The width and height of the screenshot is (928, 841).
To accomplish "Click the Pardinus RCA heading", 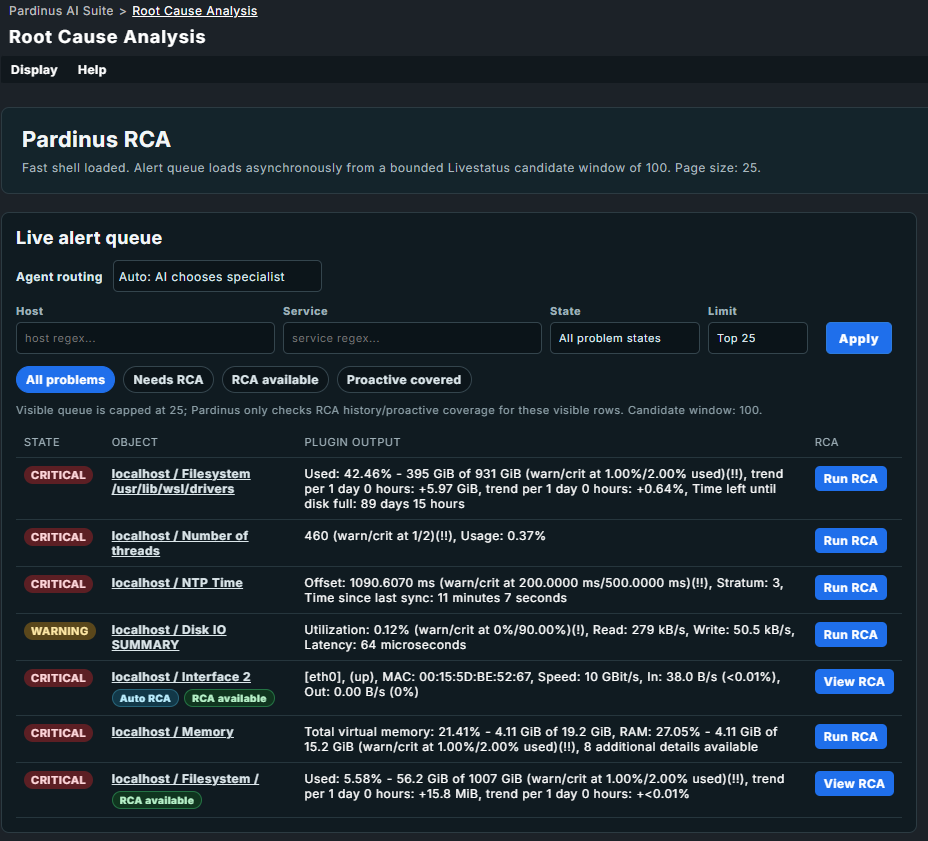I will [96, 139].
